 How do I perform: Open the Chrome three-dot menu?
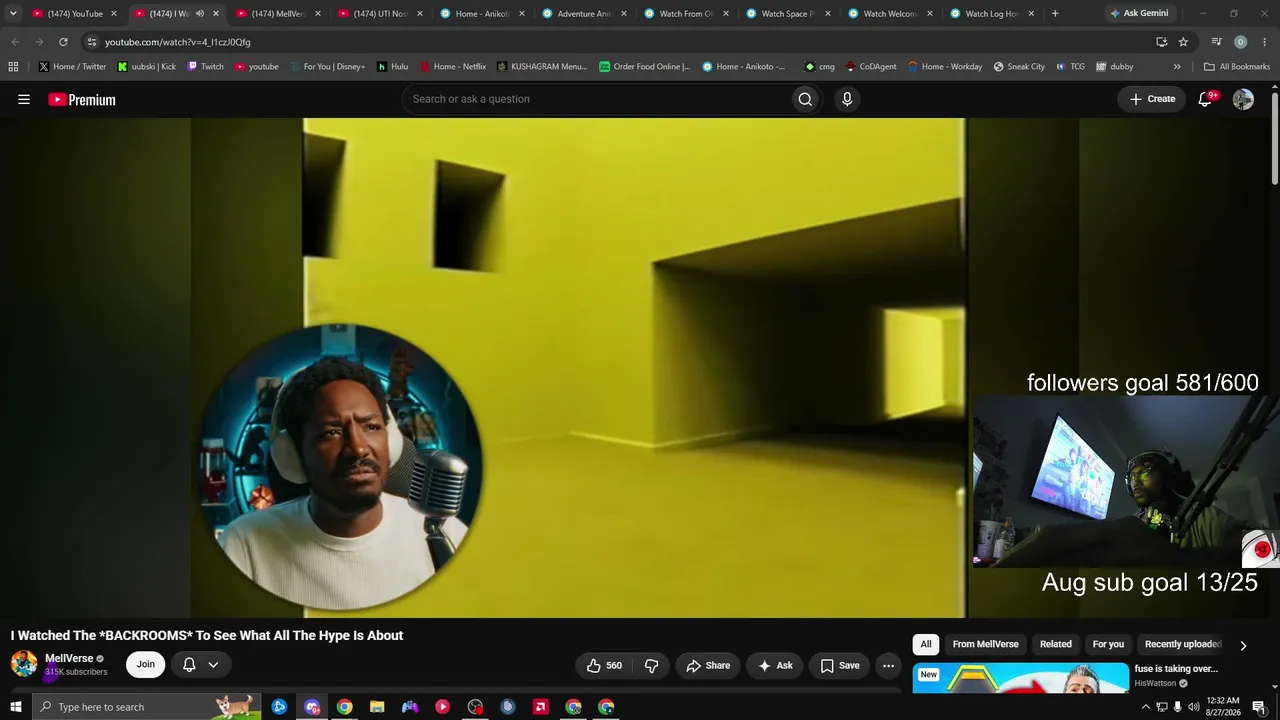click(1264, 42)
